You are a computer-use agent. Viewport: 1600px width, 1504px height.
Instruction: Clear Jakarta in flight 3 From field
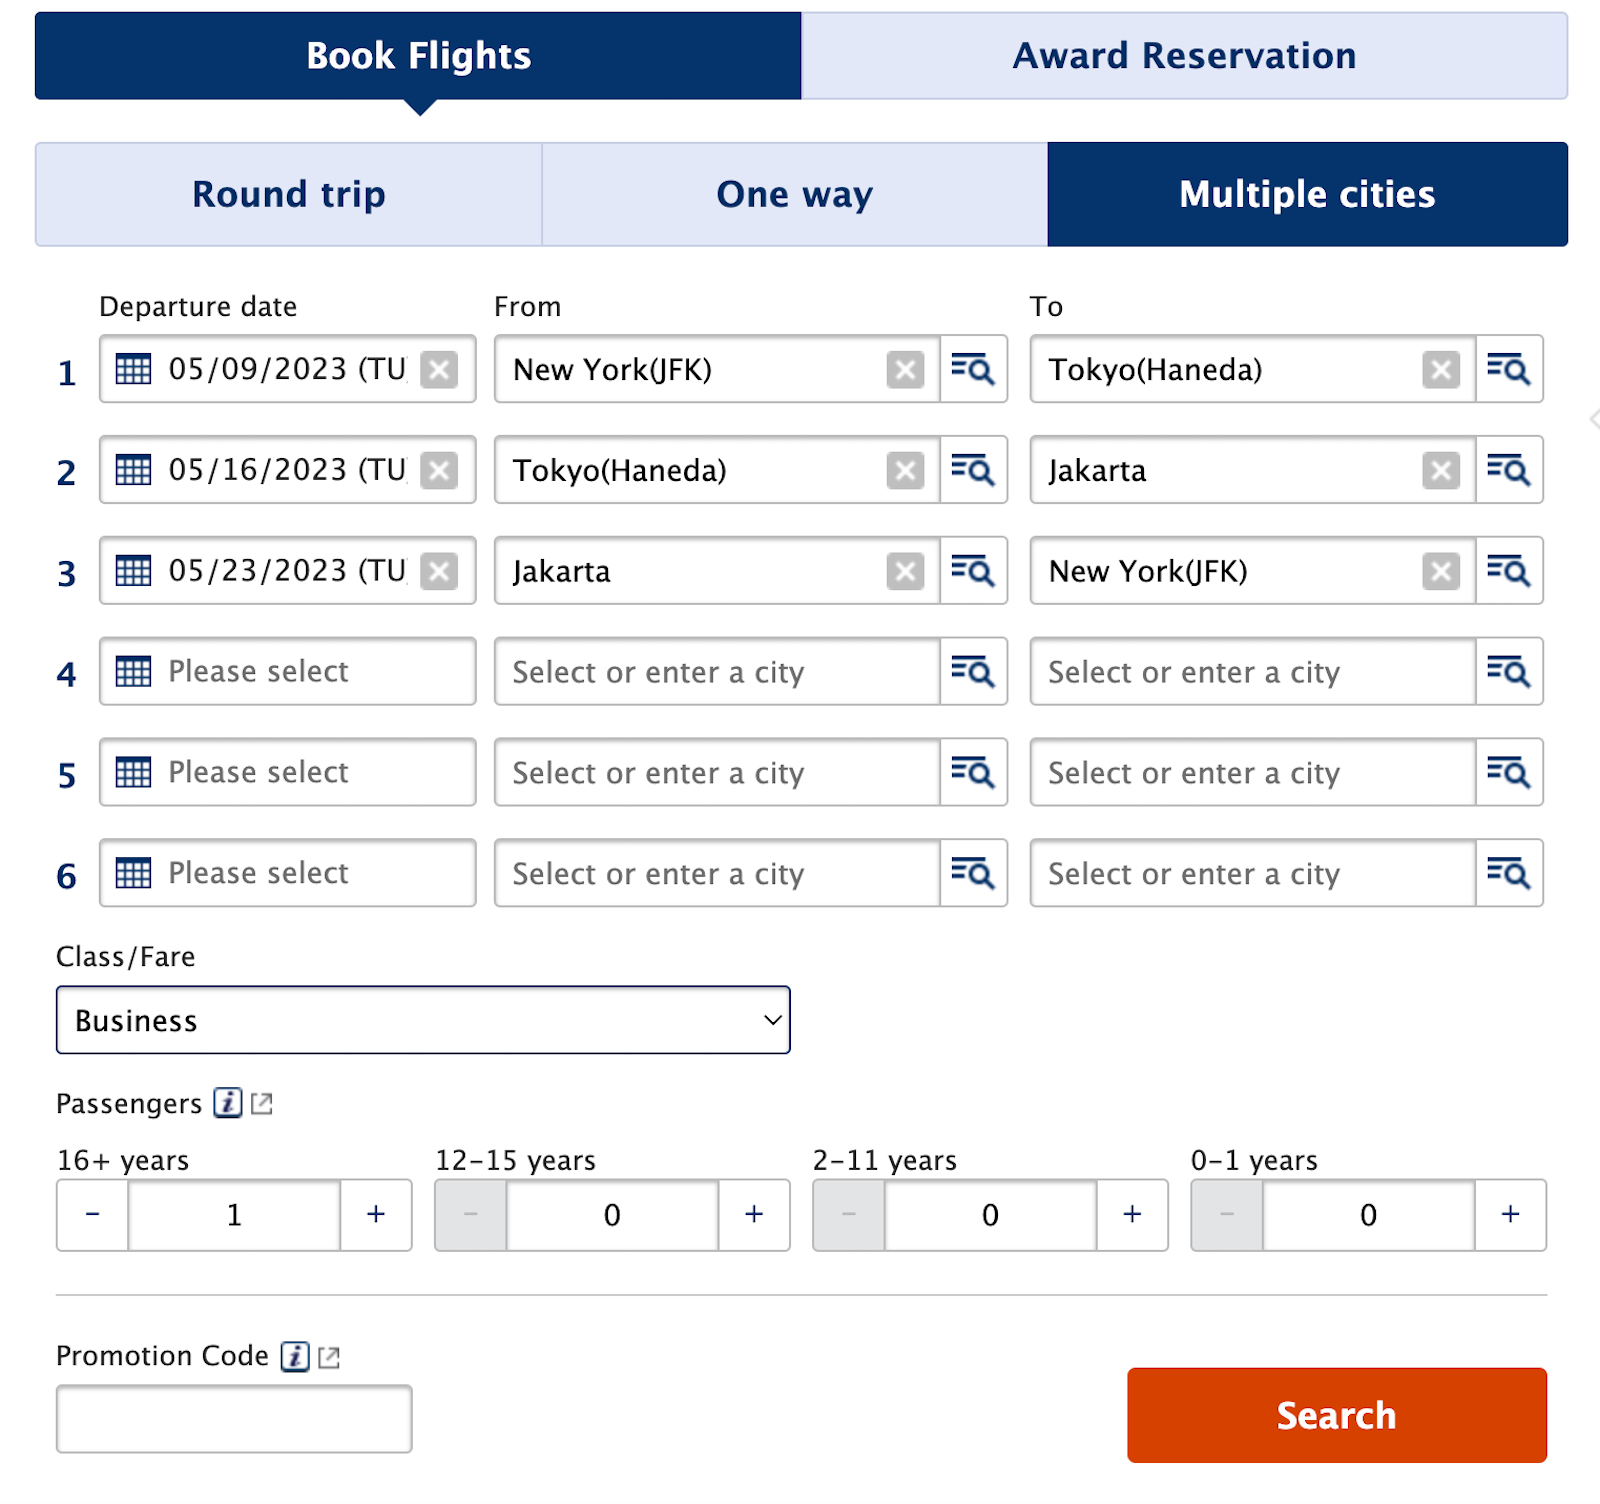905,571
